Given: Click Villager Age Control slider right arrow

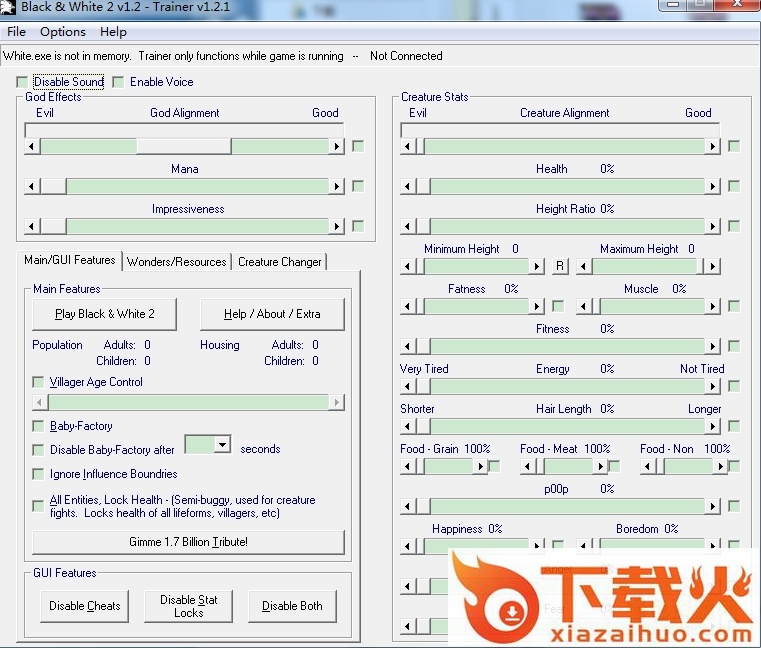Looking at the screenshot, I should click(337, 402).
